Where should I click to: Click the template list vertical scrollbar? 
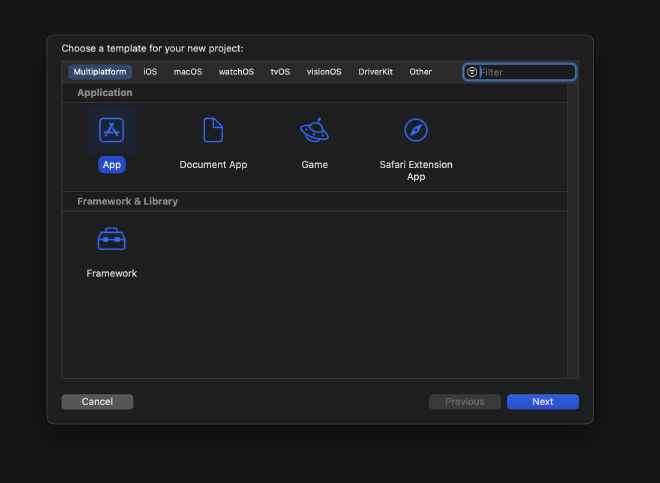click(572, 231)
